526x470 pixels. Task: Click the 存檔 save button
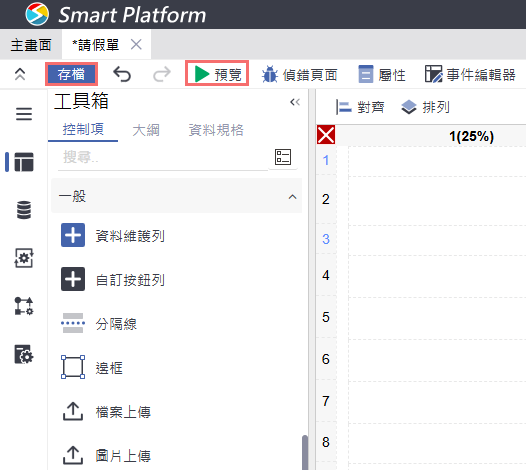tap(71, 74)
